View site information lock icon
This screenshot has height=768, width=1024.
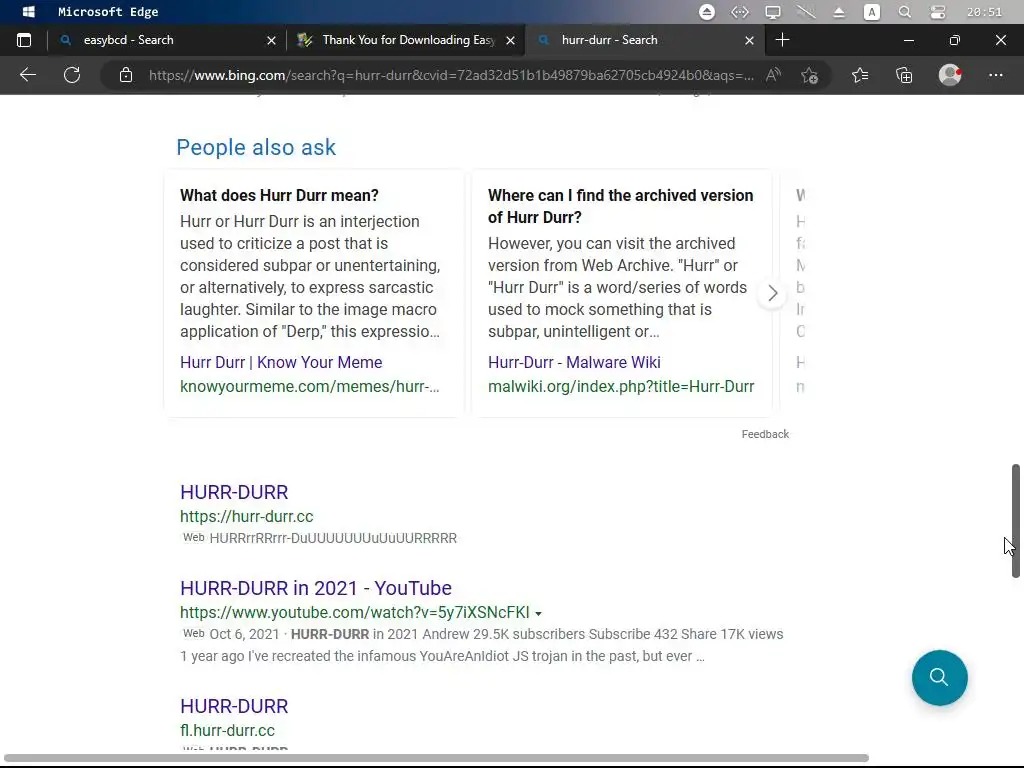pos(126,75)
